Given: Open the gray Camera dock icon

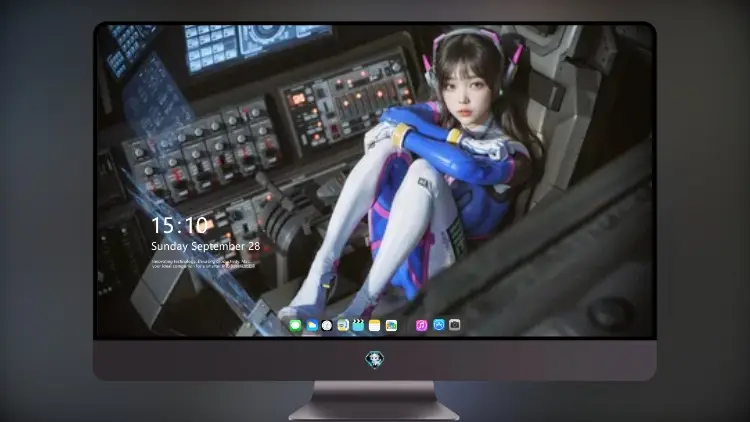Looking at the screenshot, I should click(x=455, y=325).
